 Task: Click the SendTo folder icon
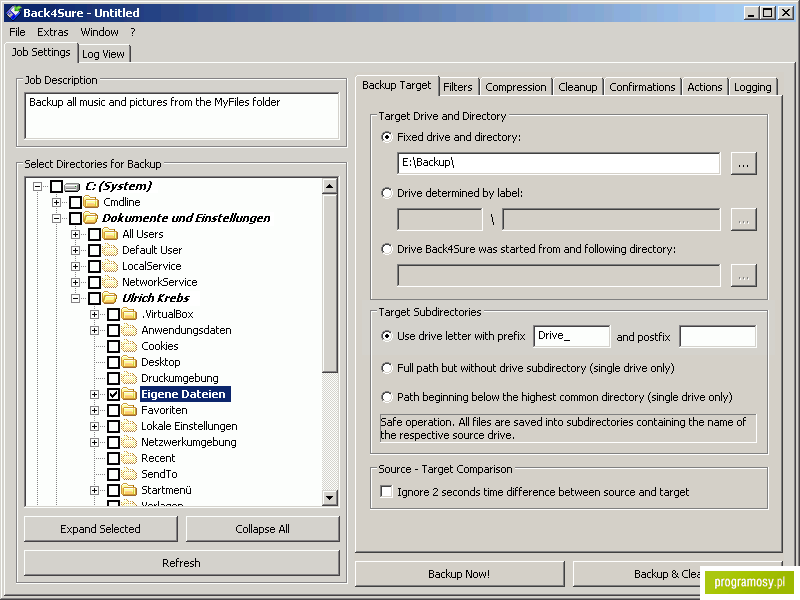(130, 474)
